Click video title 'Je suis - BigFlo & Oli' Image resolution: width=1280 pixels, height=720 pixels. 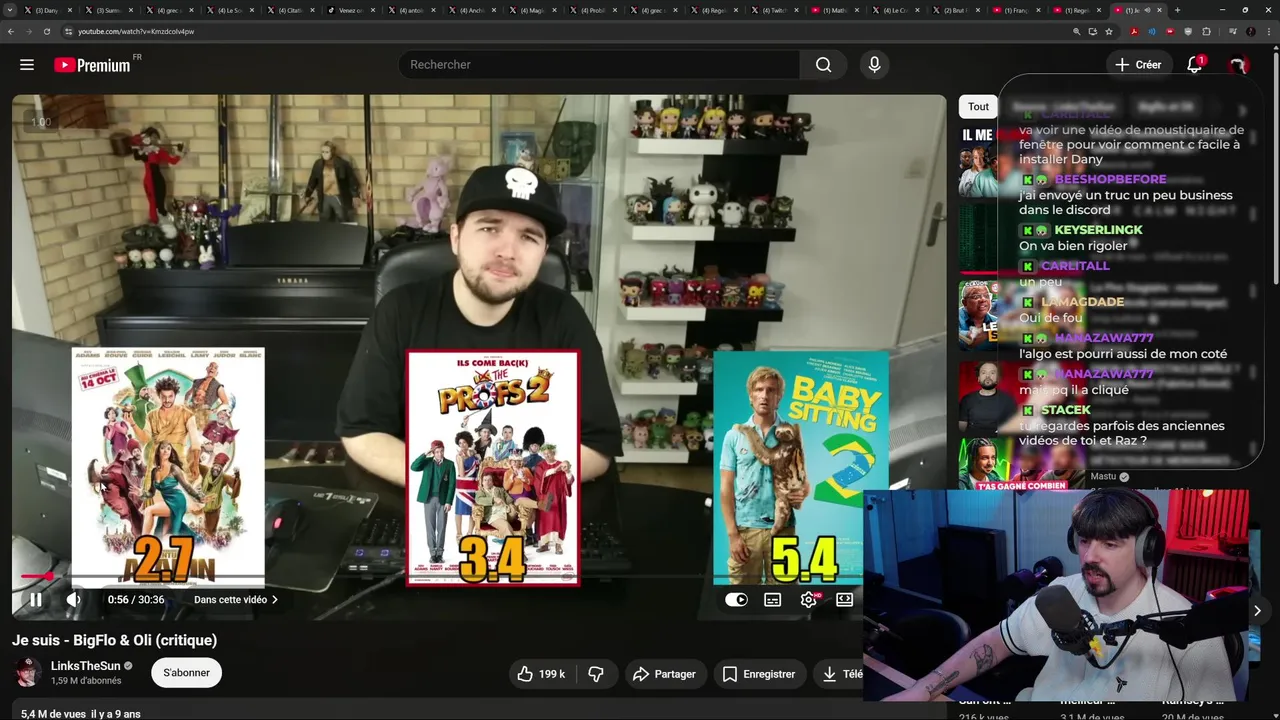tap(114, 640)
